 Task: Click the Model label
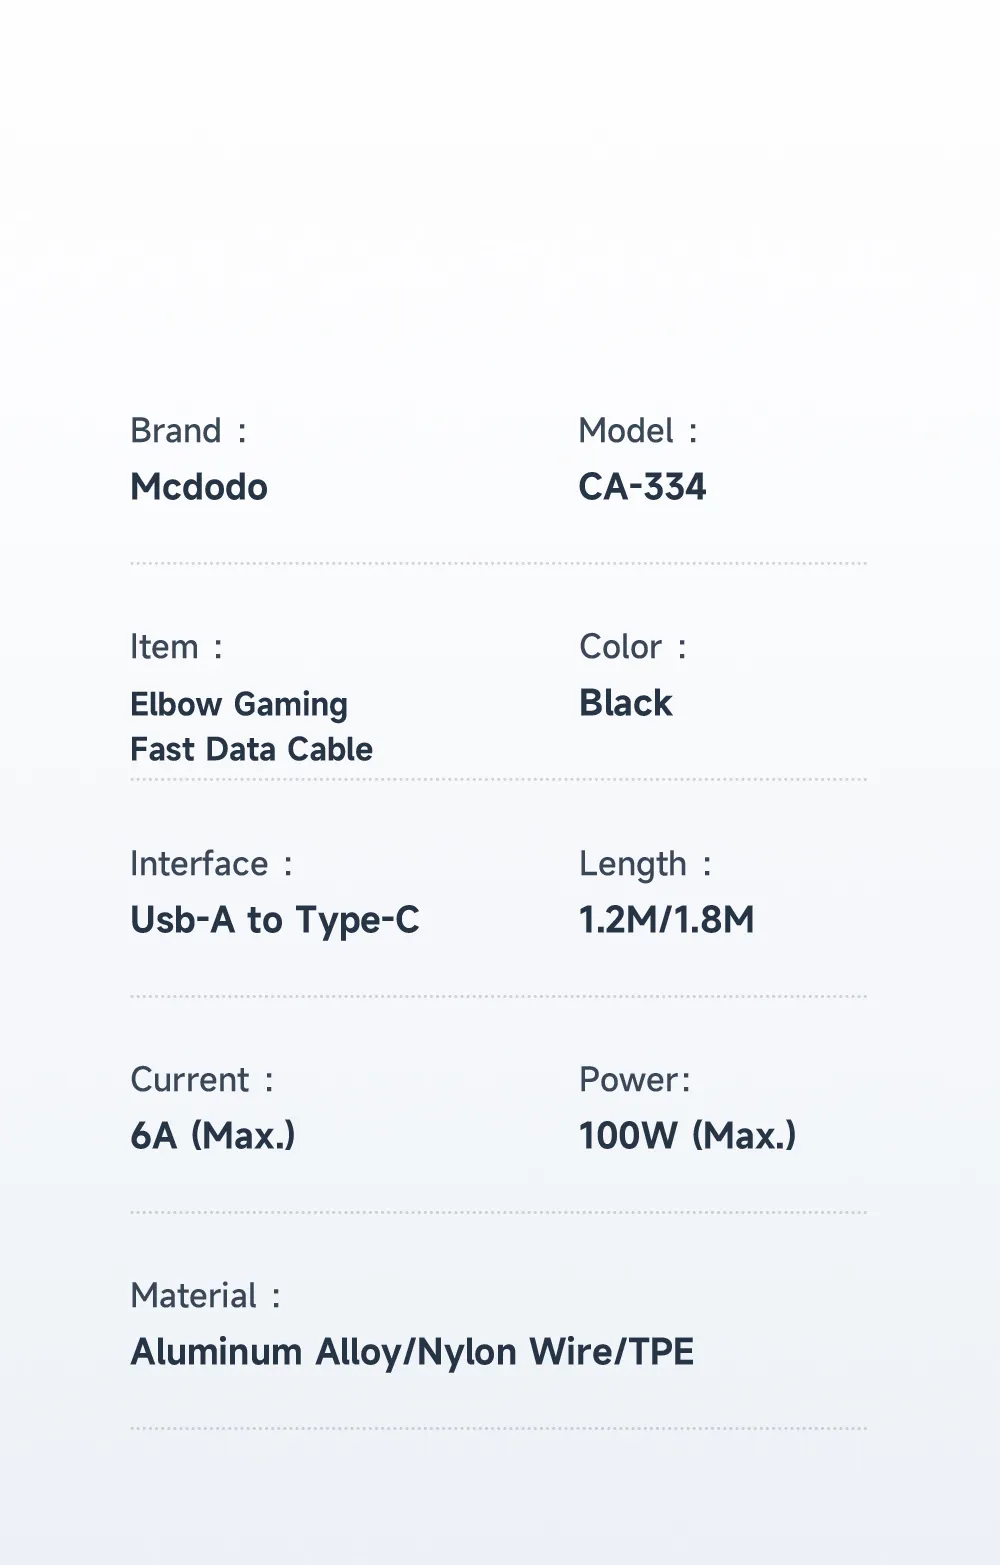click(638, 431)
